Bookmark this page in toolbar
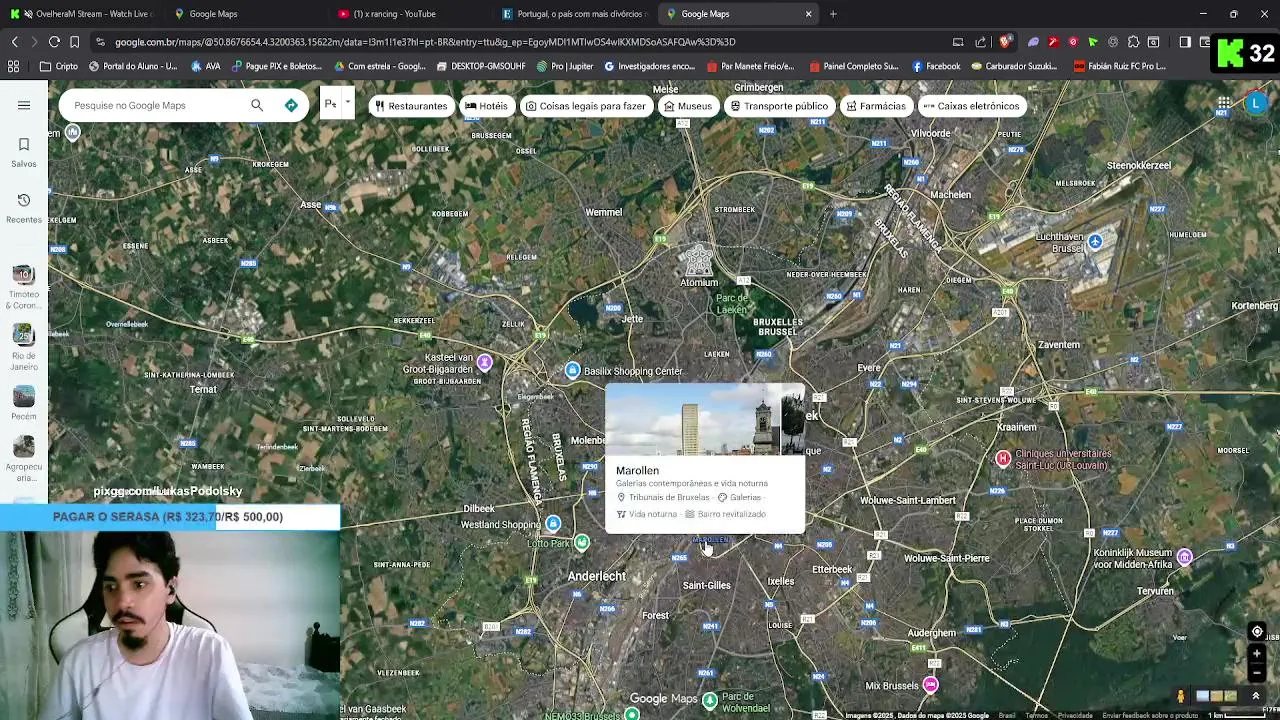This screenshot has width=1280, height=720. 74,42
